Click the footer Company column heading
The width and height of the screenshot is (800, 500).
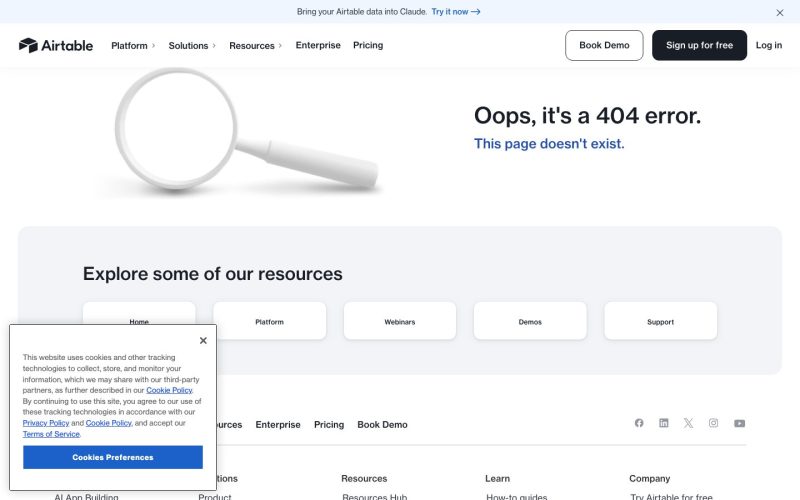click(649, 479)
